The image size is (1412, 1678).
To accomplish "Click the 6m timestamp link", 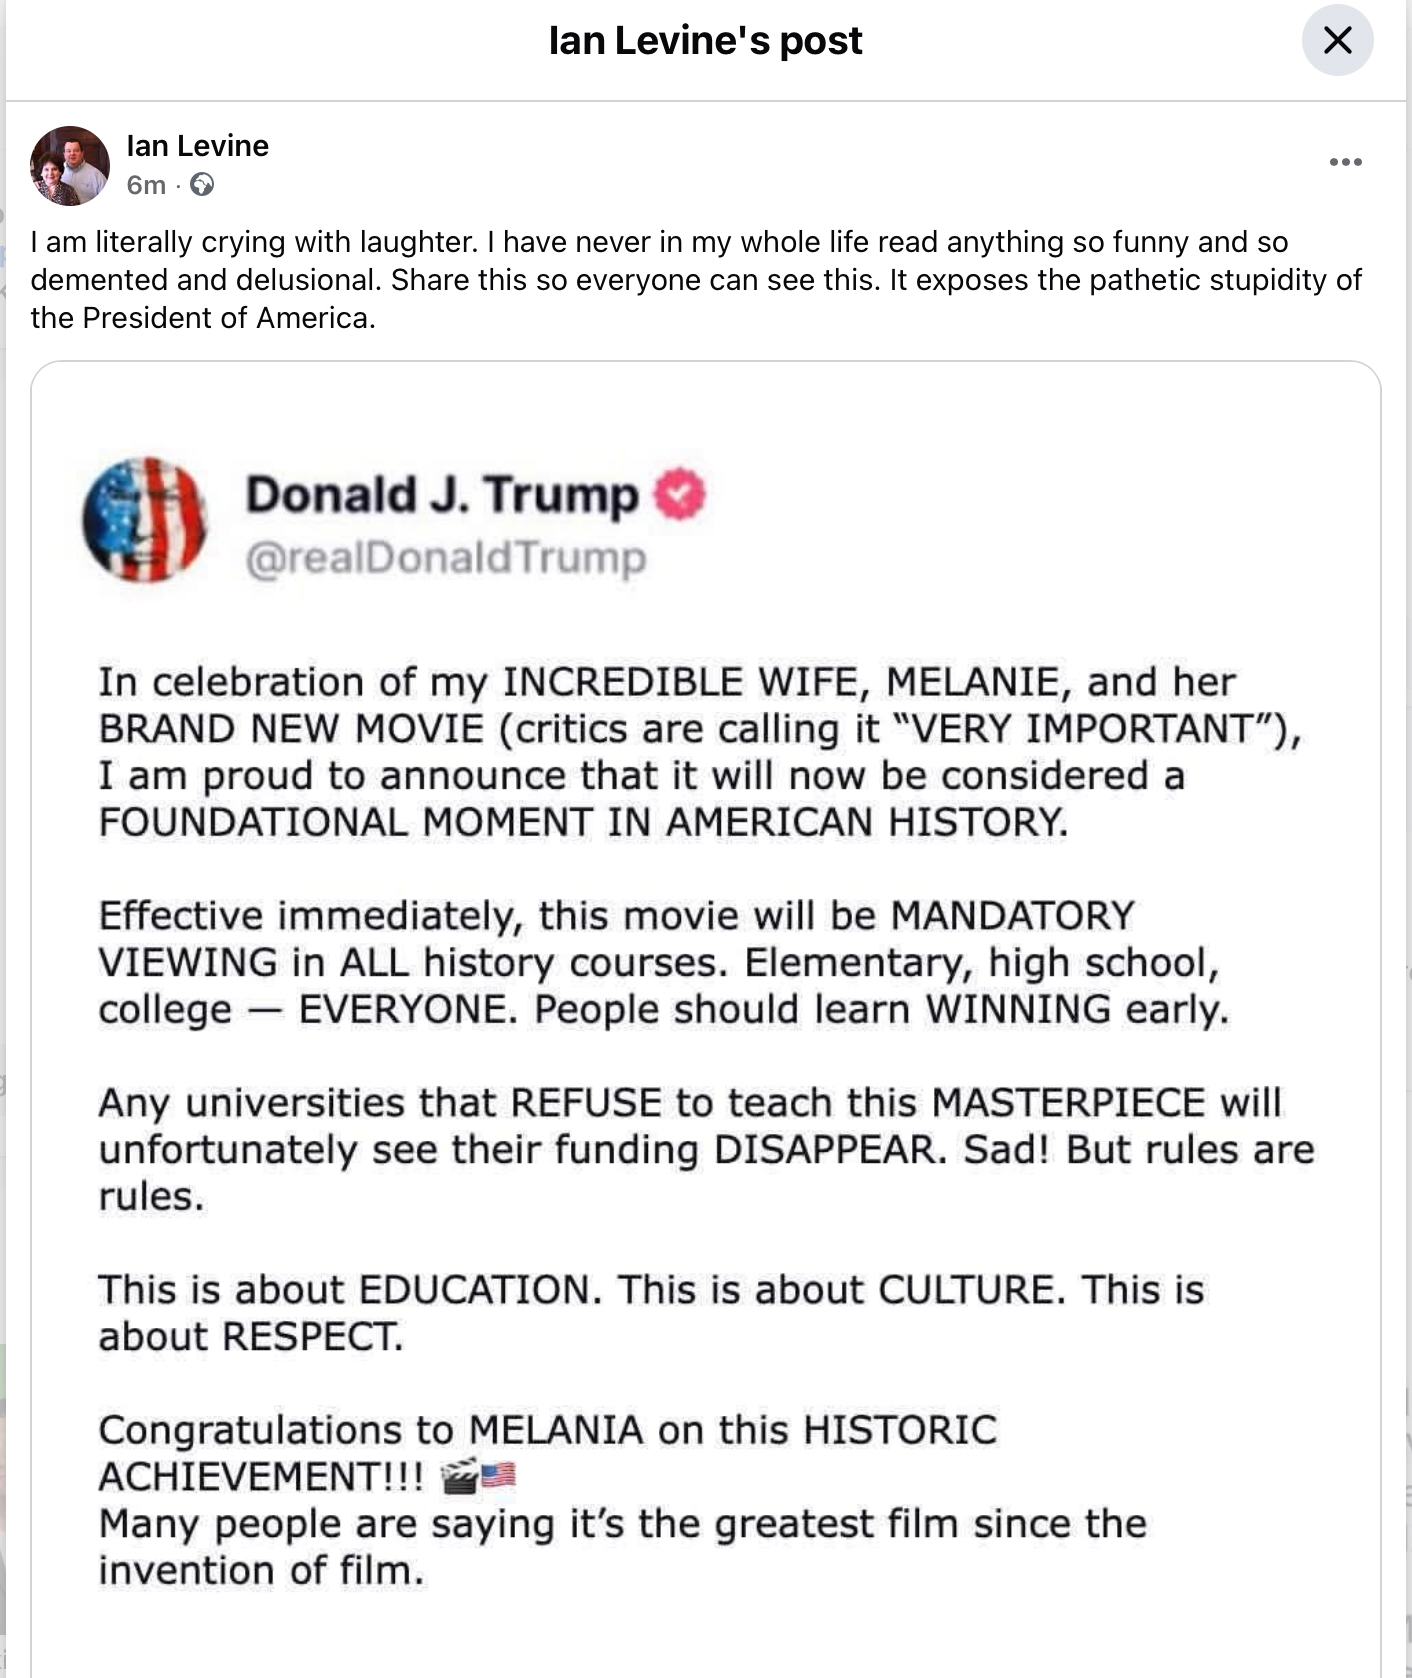I will click(x=146, y=185).
